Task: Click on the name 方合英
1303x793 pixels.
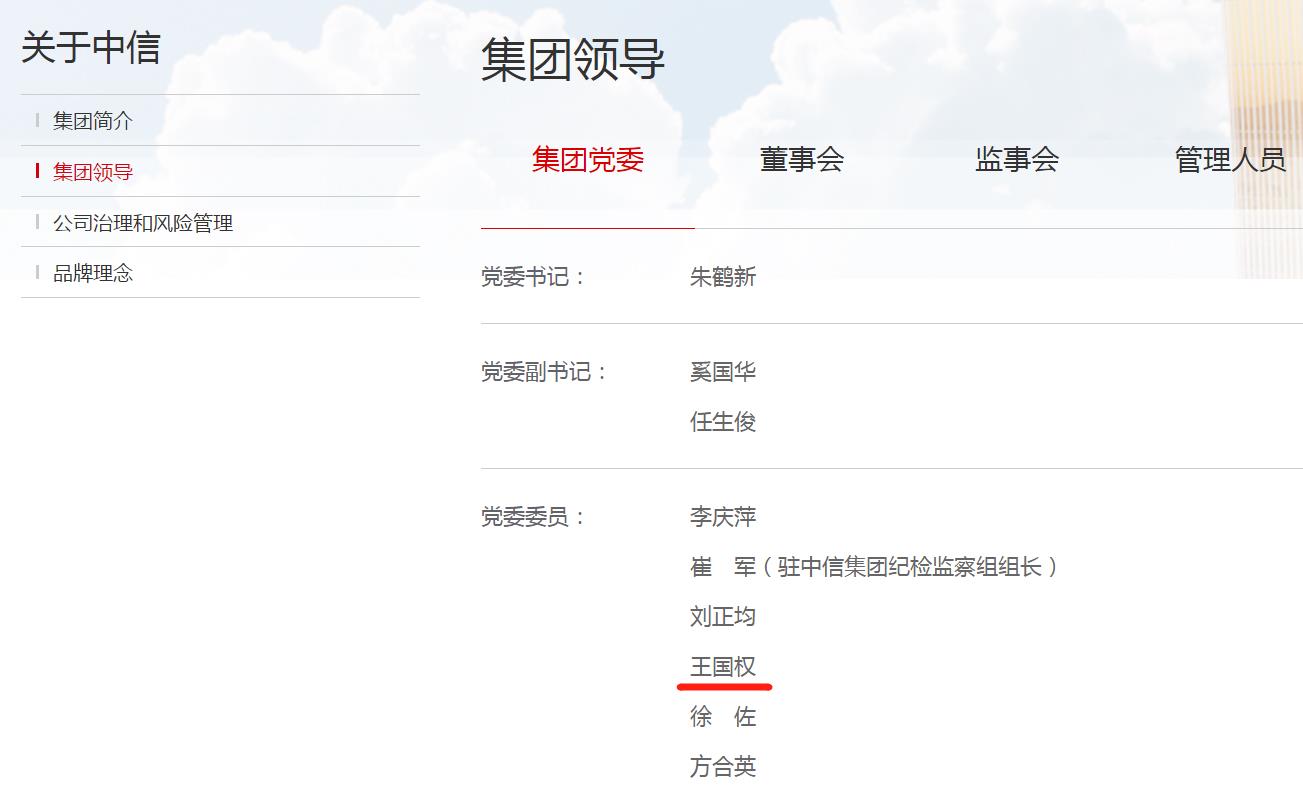Action: point(722,767)
